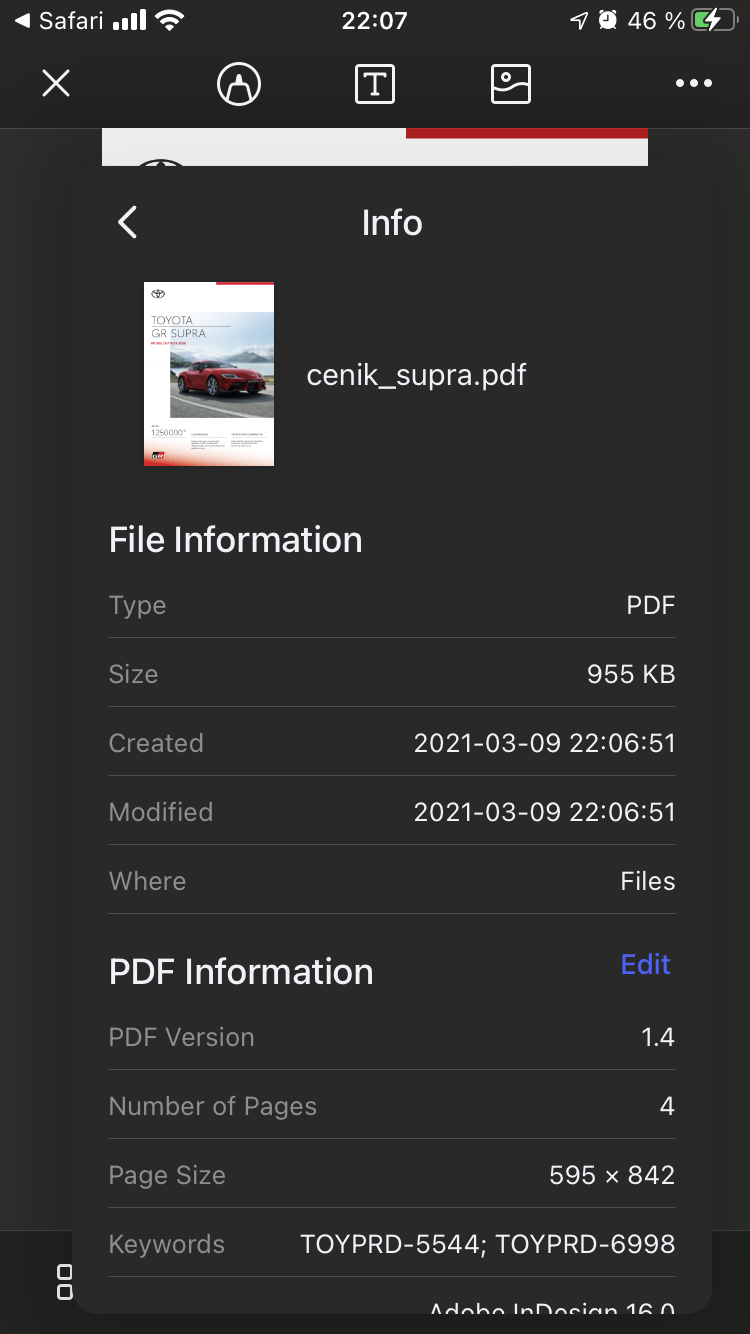Tap the Page Size 595 × 842 value

point(612,1175)
